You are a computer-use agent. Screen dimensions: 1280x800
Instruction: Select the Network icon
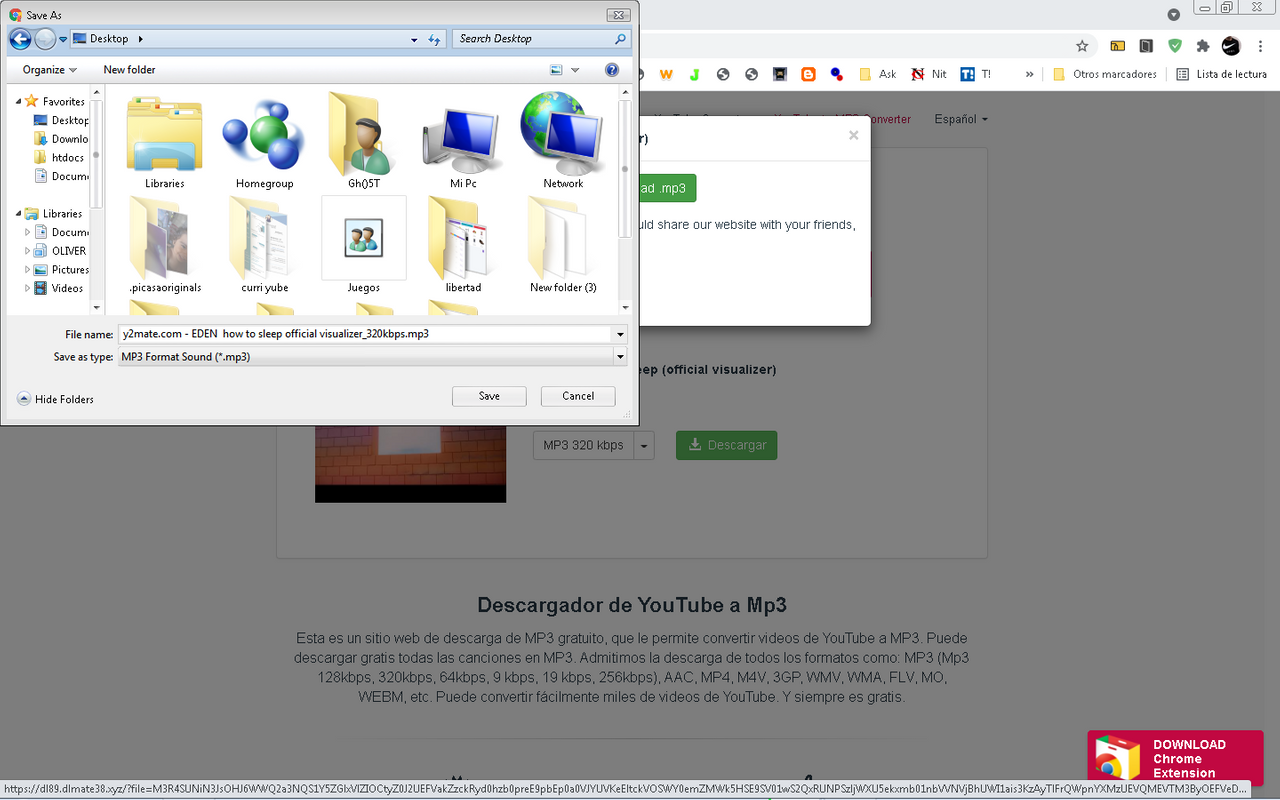click(x=563, y=141)
